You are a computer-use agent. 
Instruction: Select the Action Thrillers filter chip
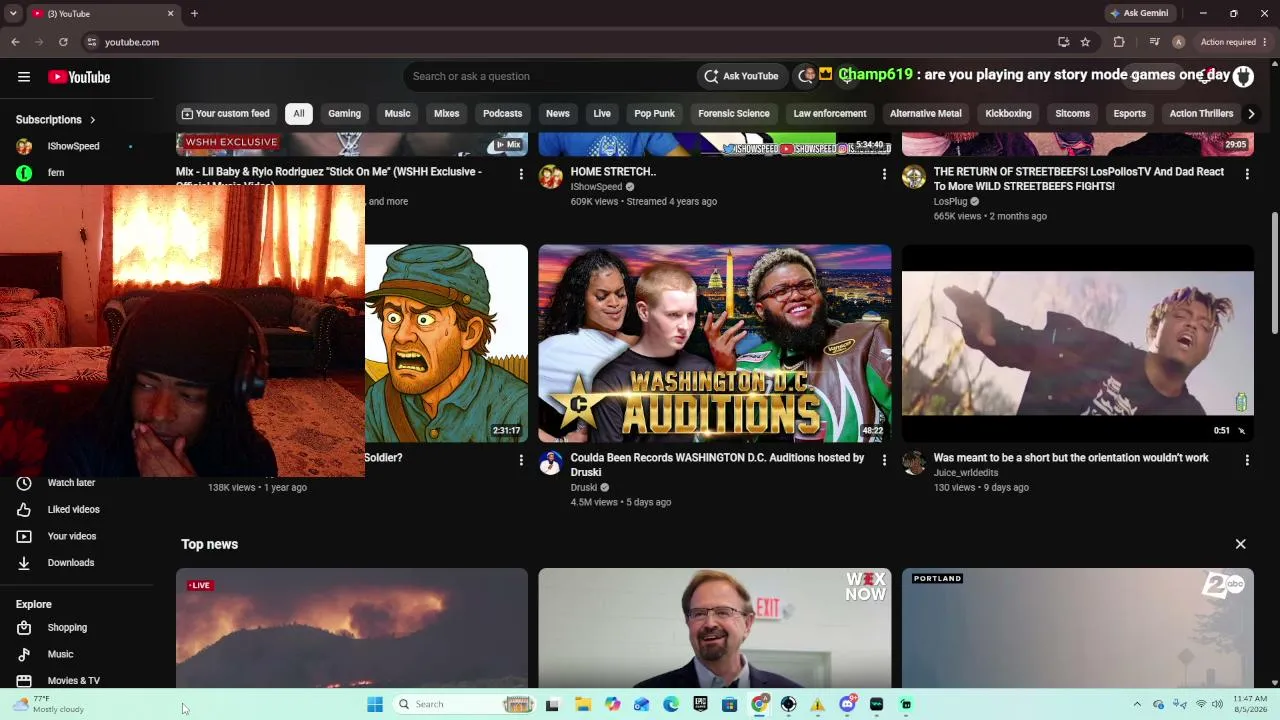pyautogui.click(x=1201, y=114)
